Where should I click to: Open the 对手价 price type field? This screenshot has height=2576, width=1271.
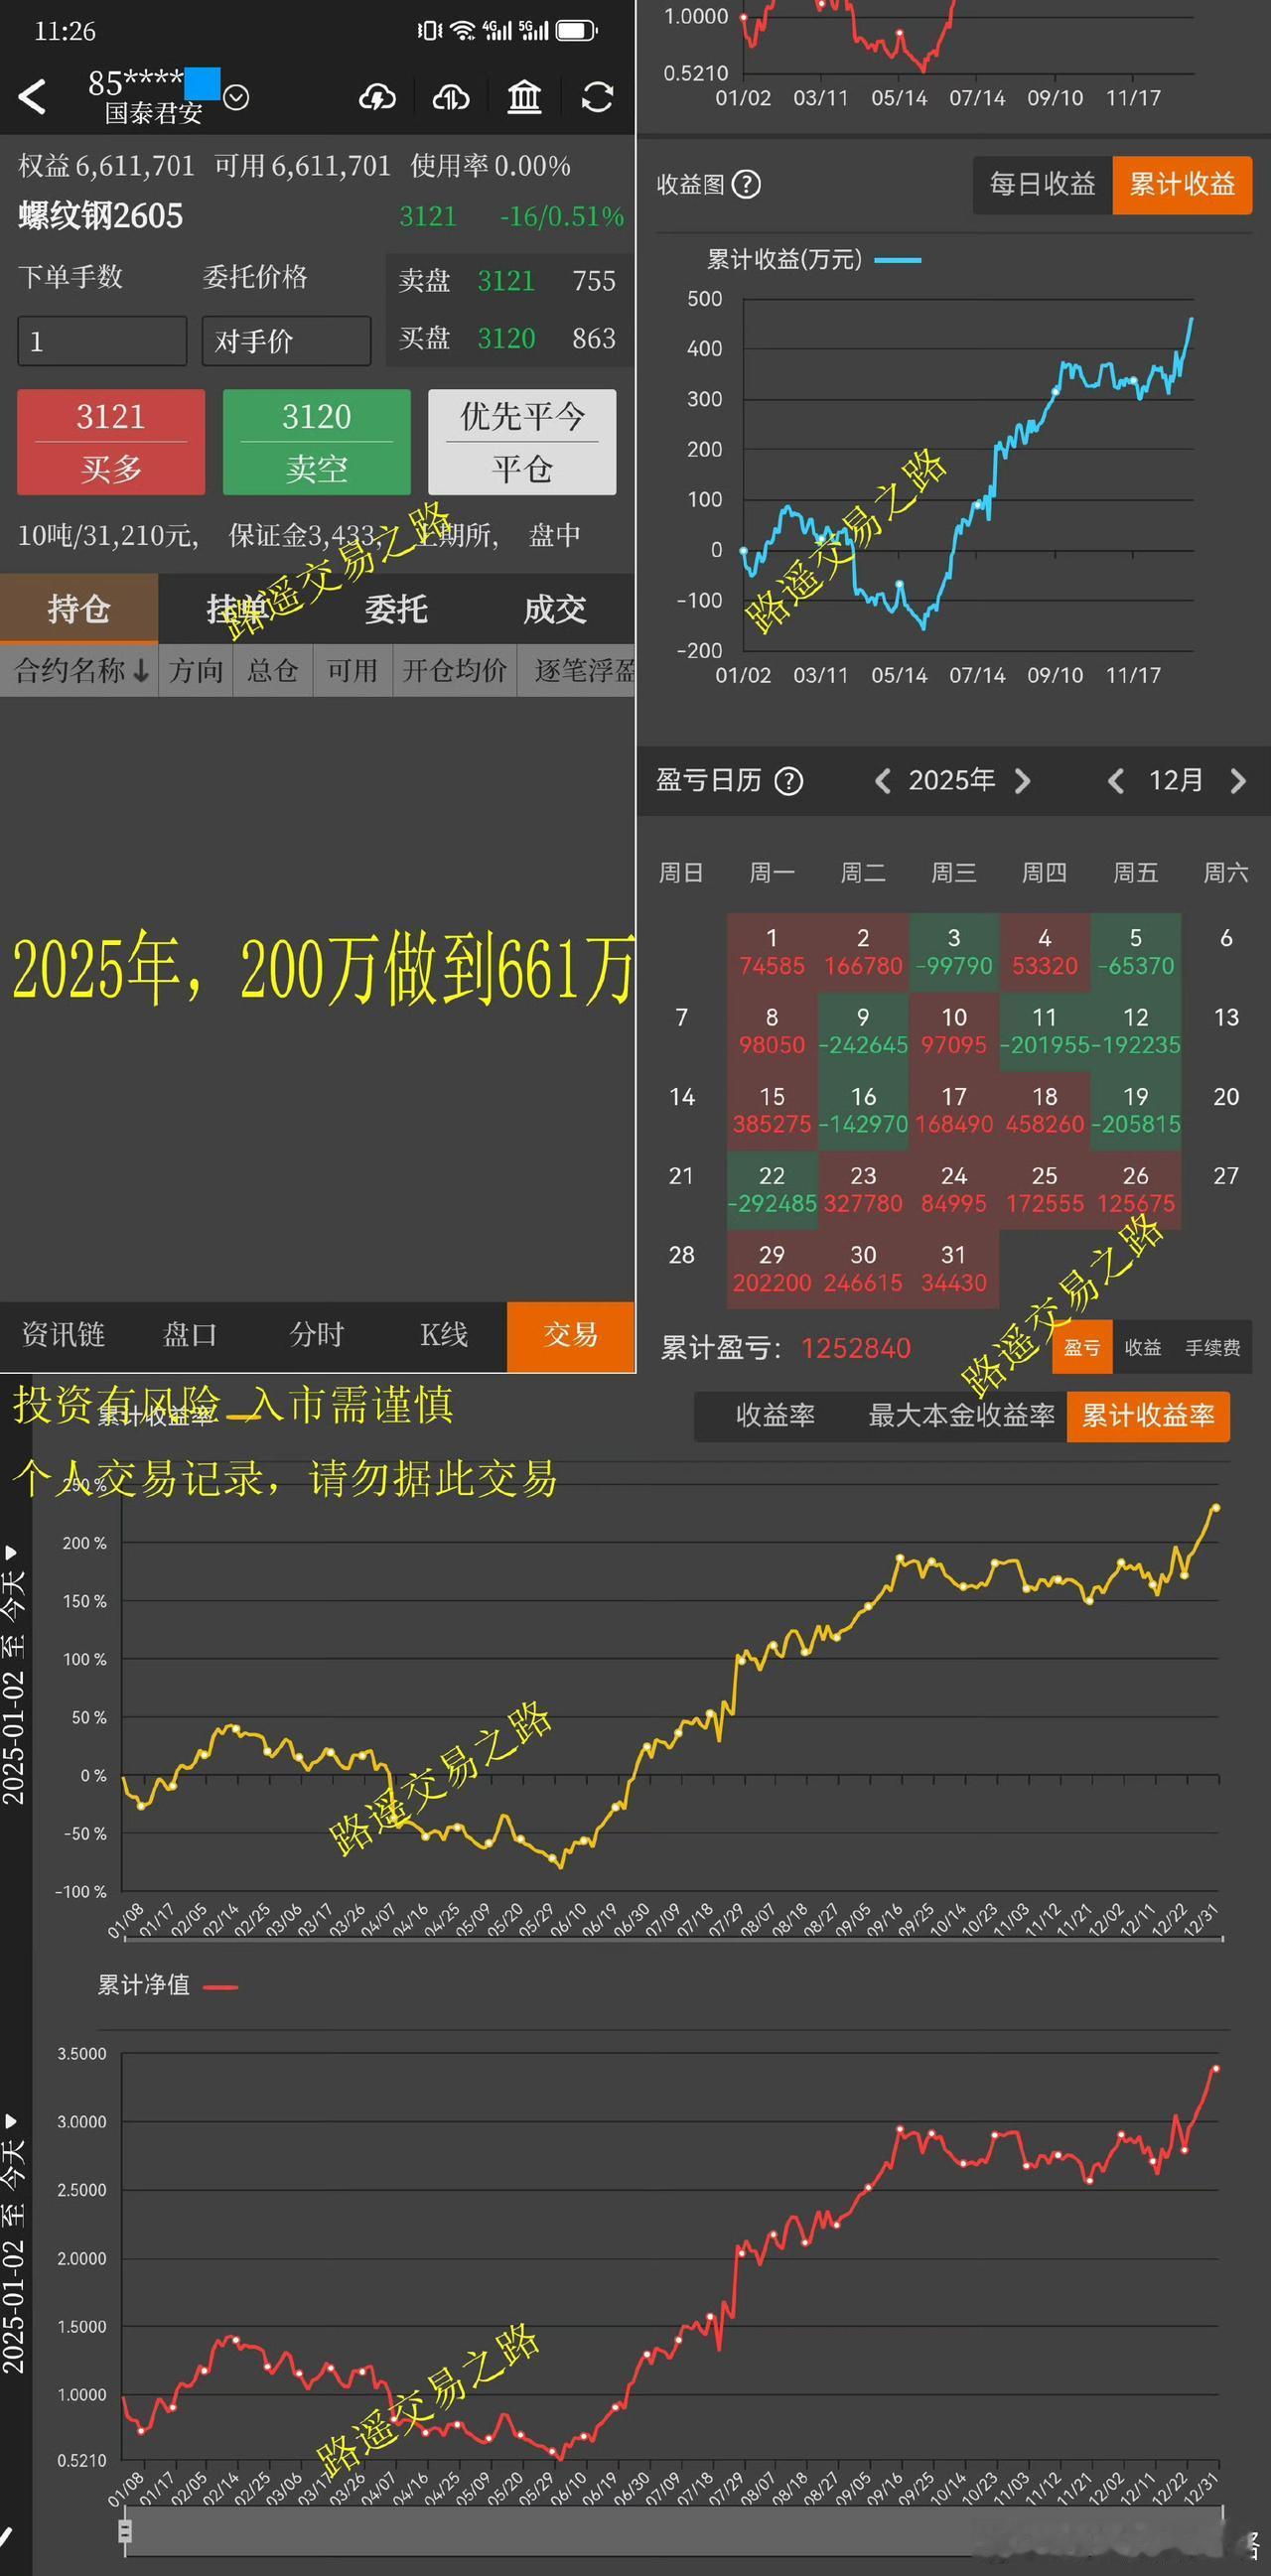pos(286,341)
